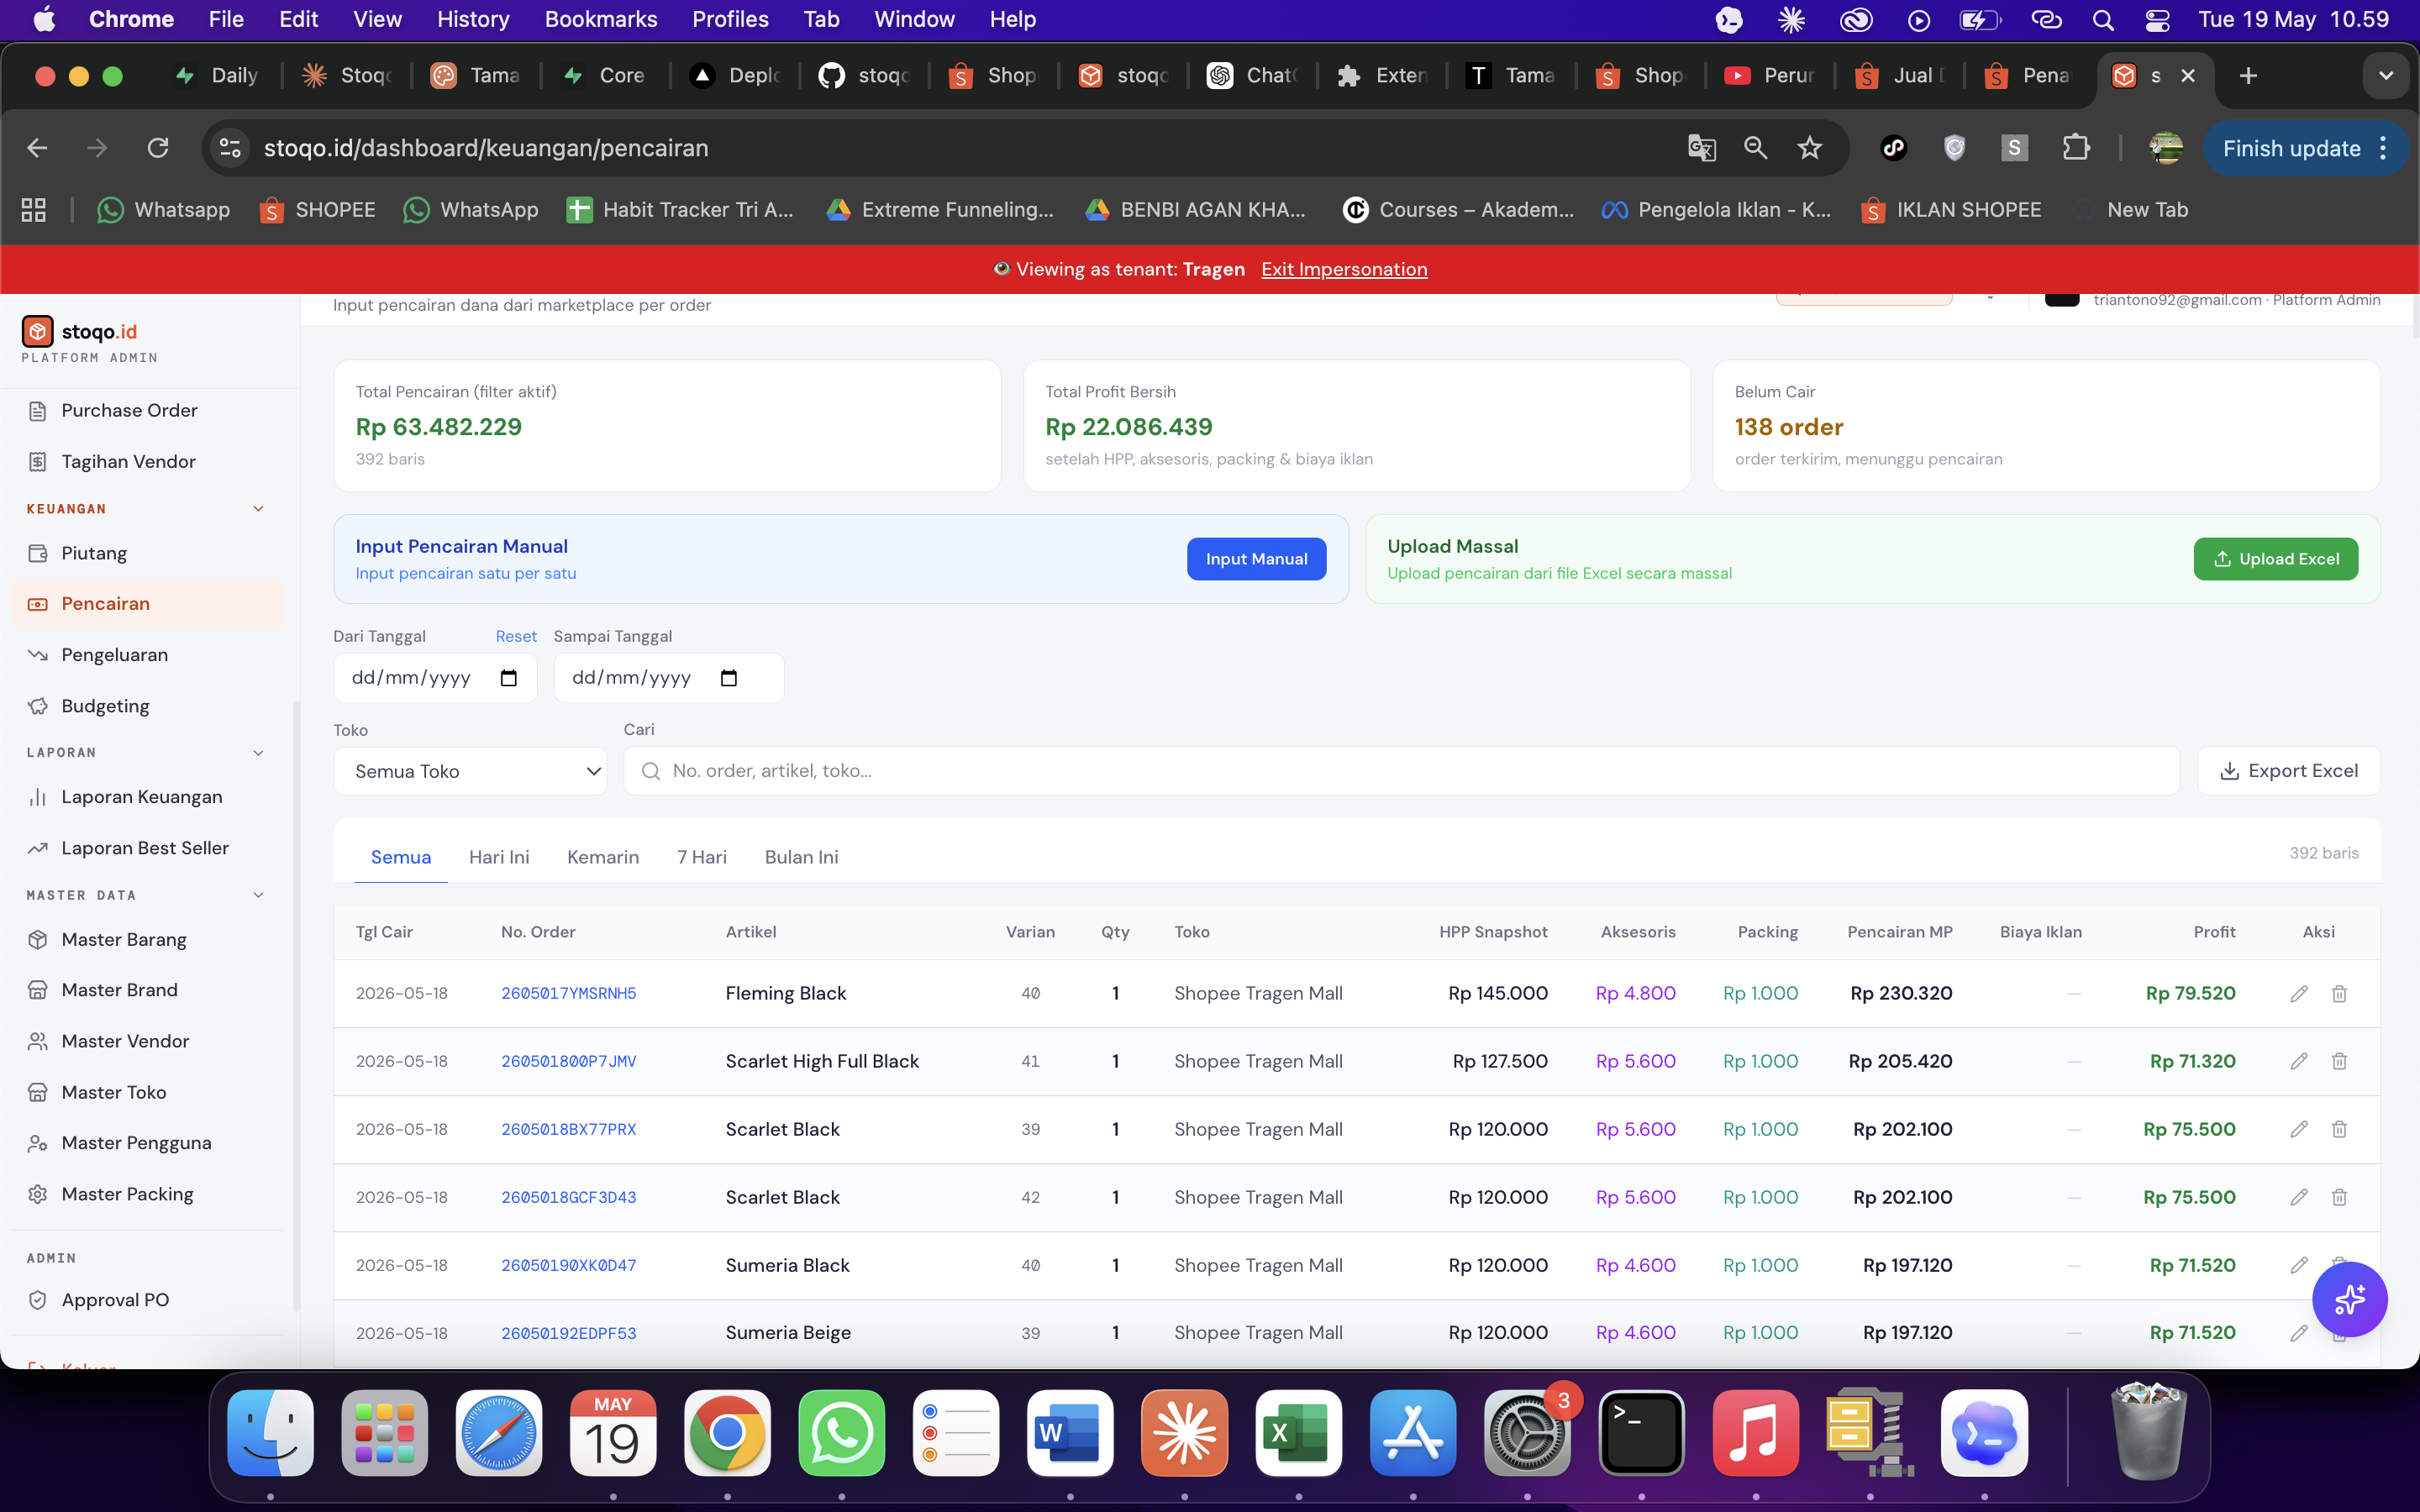The width and height of the screenshot is (2420, 1512).
Task: Open Chrome zoom magnifier icon
Action: 1755,148
